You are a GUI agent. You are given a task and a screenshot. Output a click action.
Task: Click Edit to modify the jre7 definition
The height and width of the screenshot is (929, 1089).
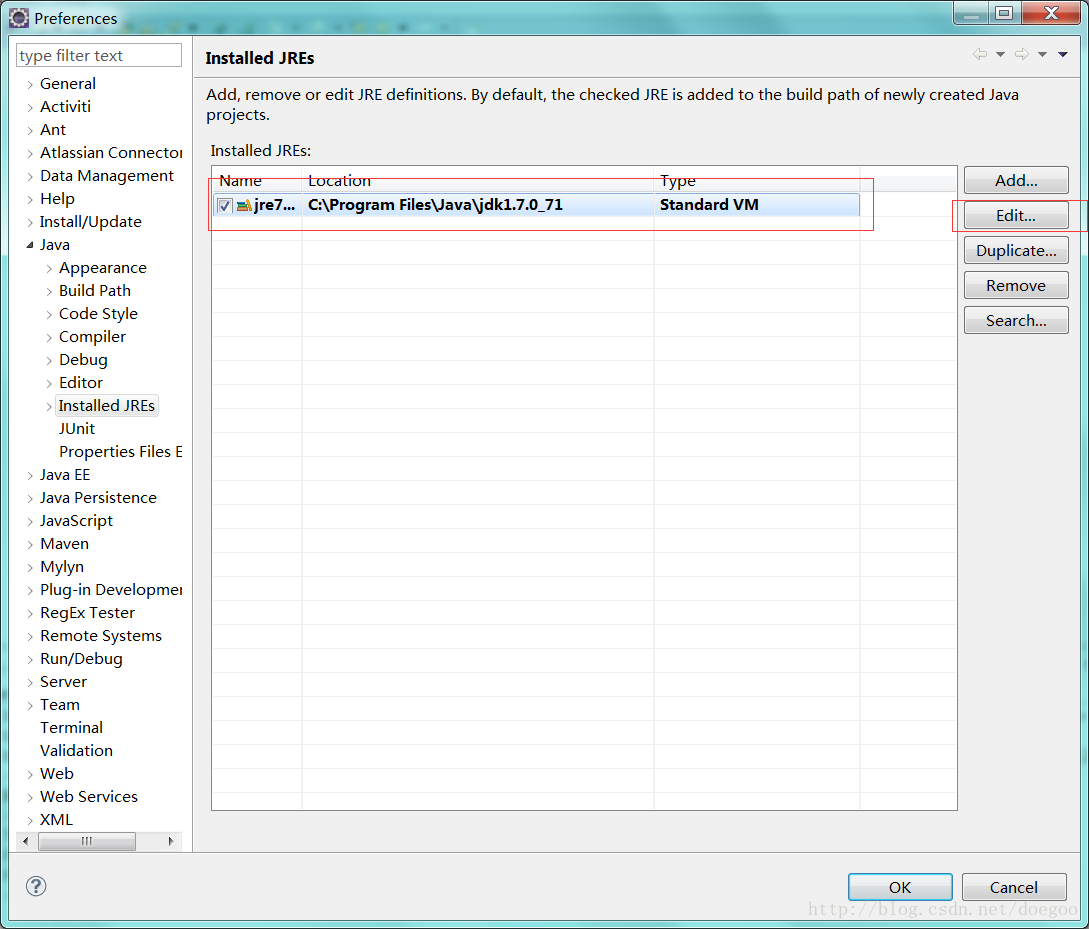point(1015,215)
